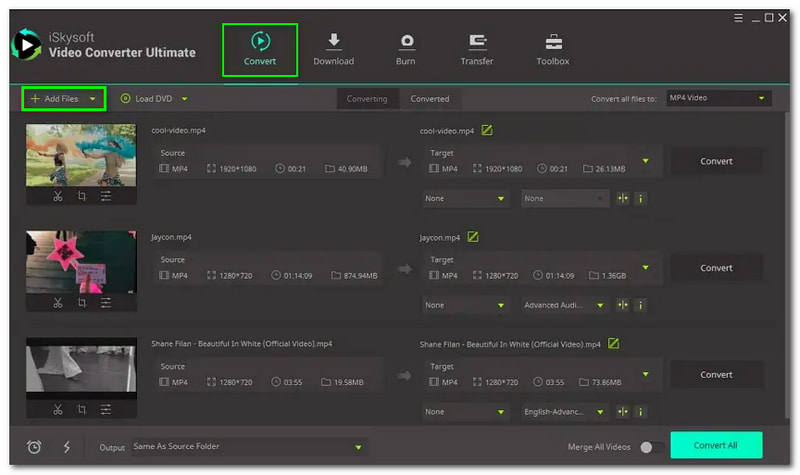Click the "Convert all files to:" label

coord(623,99)
